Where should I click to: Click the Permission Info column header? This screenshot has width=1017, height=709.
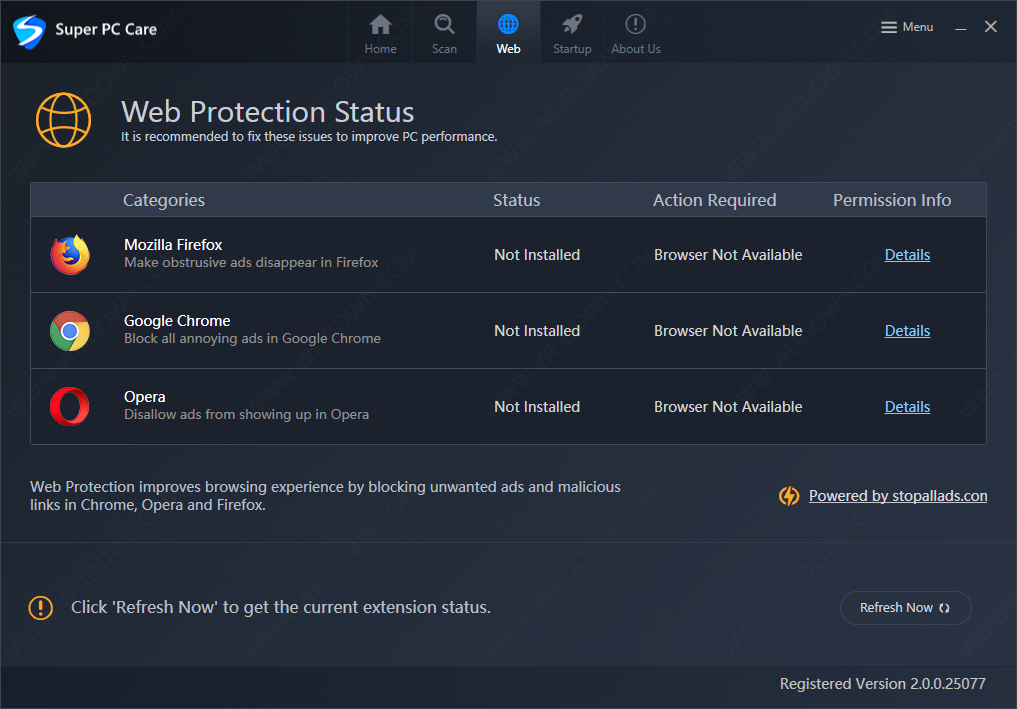(x=892, y=200)
